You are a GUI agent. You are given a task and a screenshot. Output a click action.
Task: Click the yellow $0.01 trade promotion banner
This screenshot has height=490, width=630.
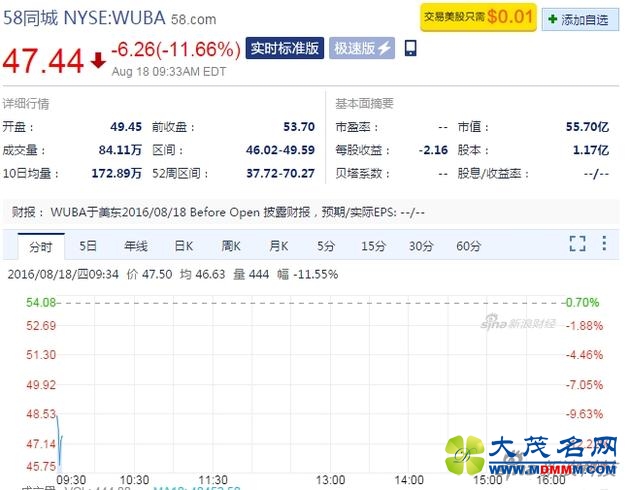[x=478, y=17]
